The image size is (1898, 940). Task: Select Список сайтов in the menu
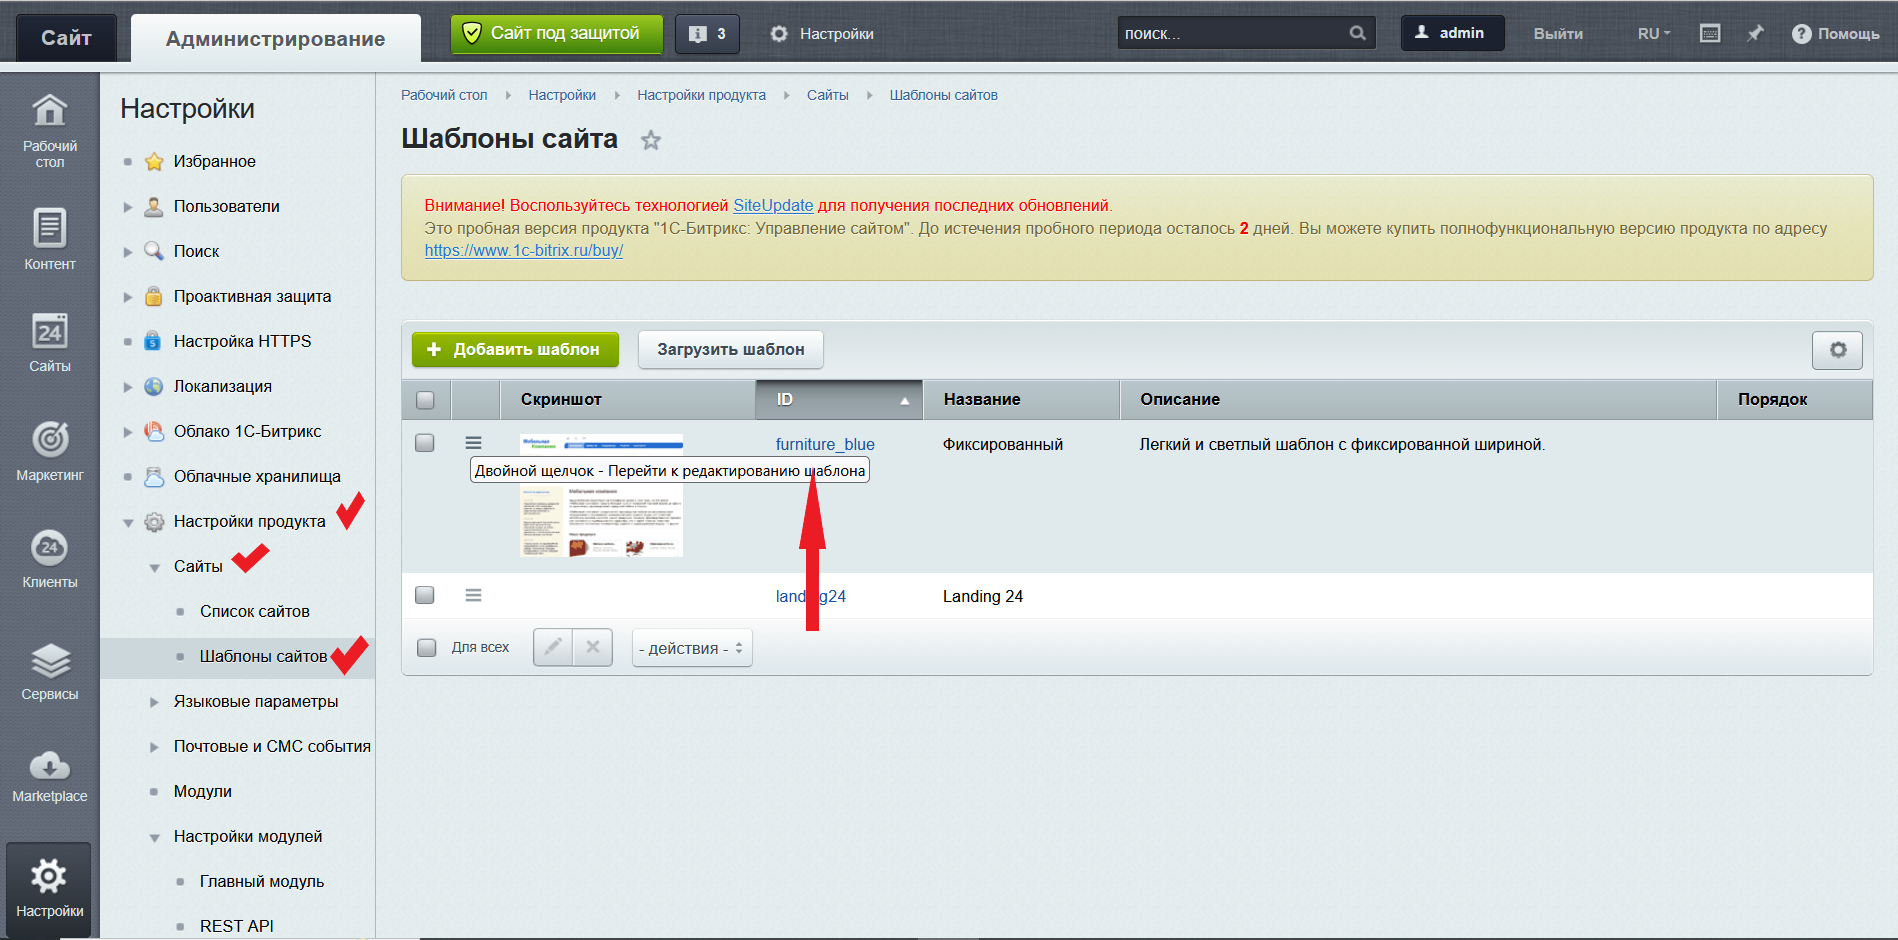[x=254, y=611]
